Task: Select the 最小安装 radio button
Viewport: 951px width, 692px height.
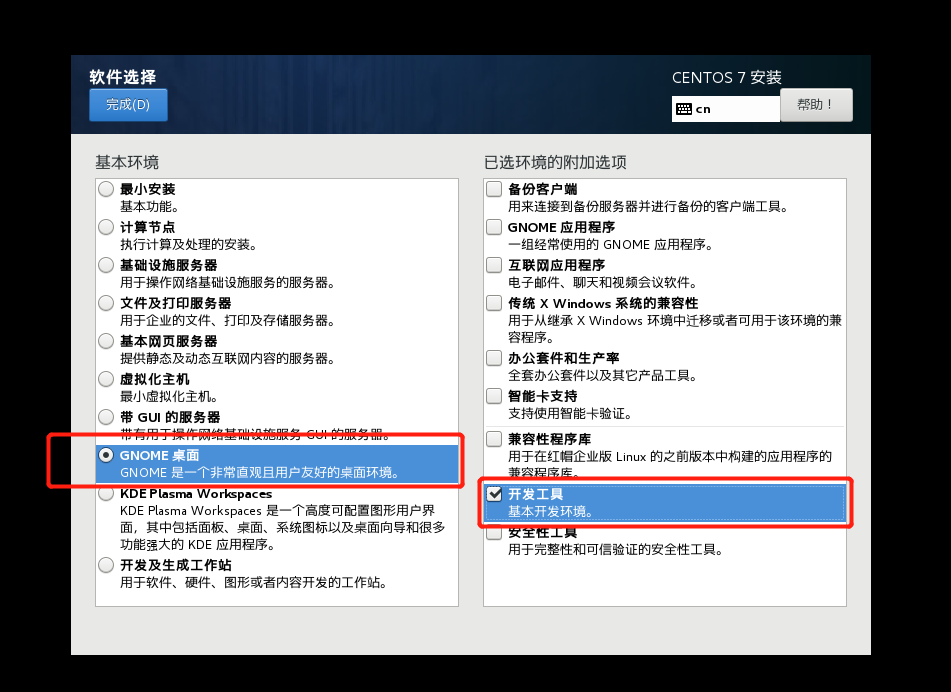Action: coord(106,189)
